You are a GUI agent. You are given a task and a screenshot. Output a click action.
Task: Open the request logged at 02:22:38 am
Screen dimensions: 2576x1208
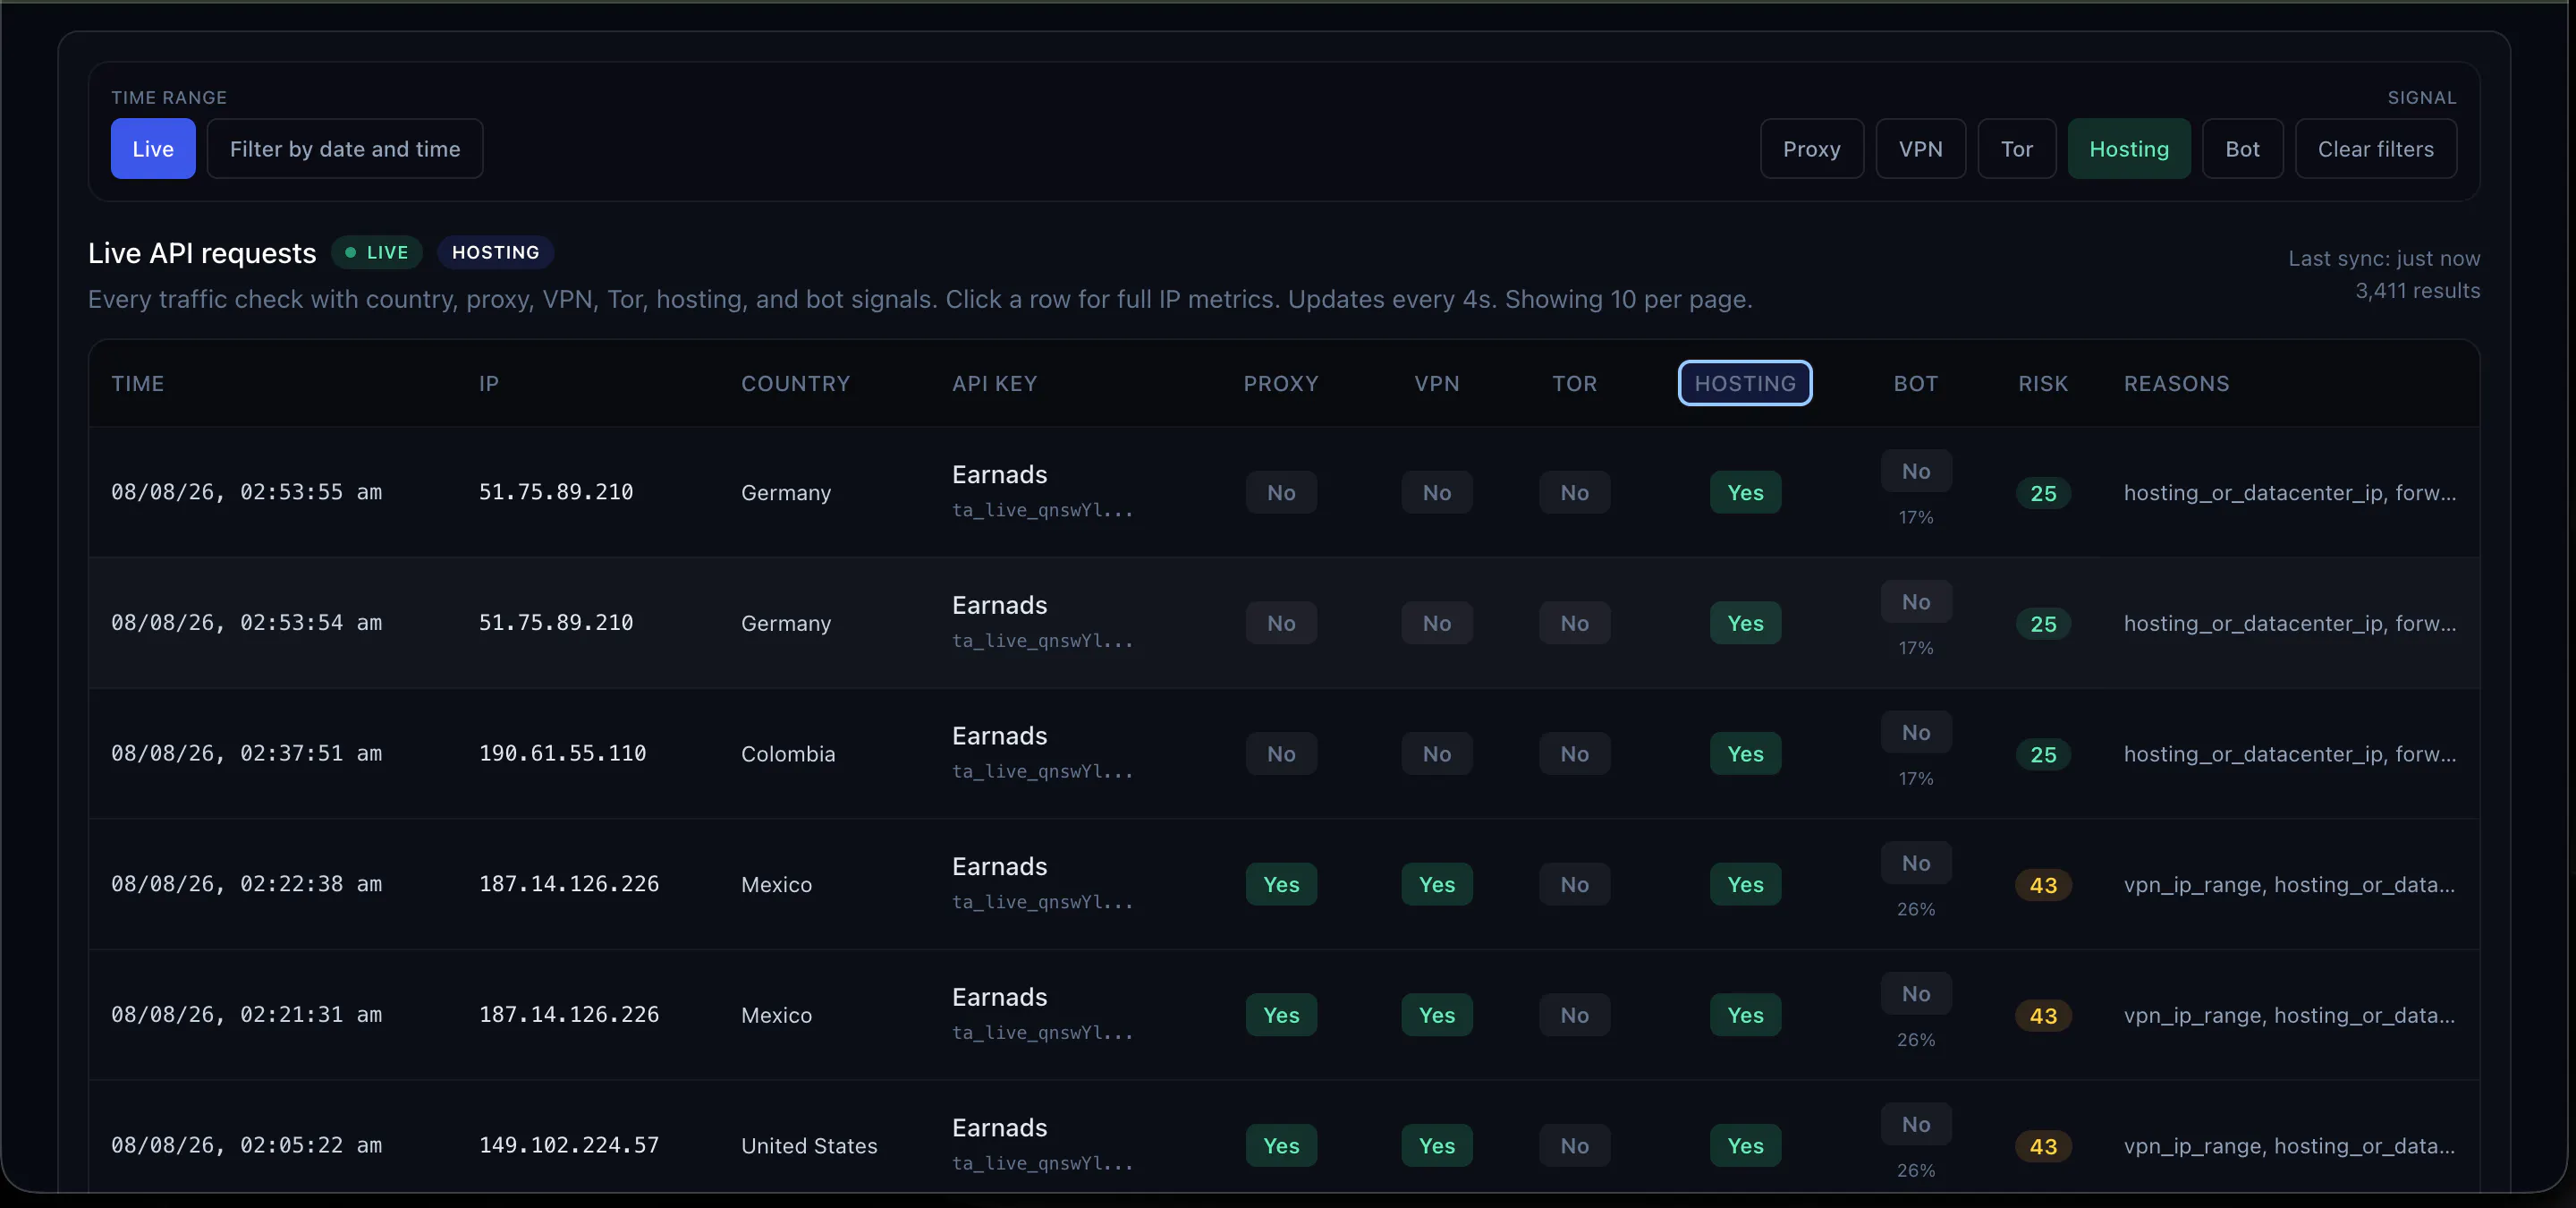point(1284,884)
